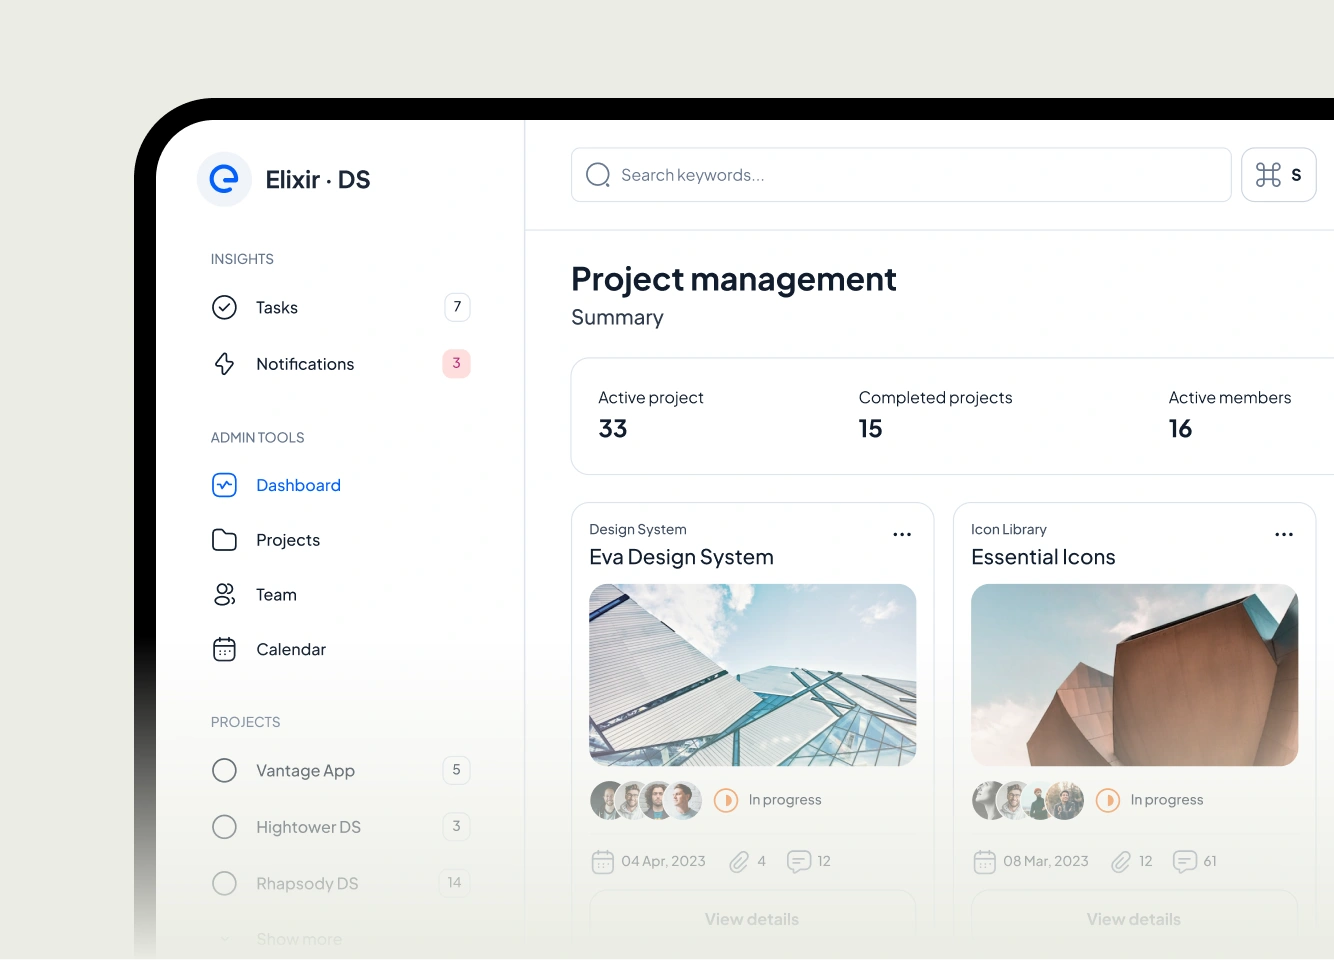Click the Essential Icons card title
The width and height of the screenshot is (1334, 960).
click(1043, 557)
